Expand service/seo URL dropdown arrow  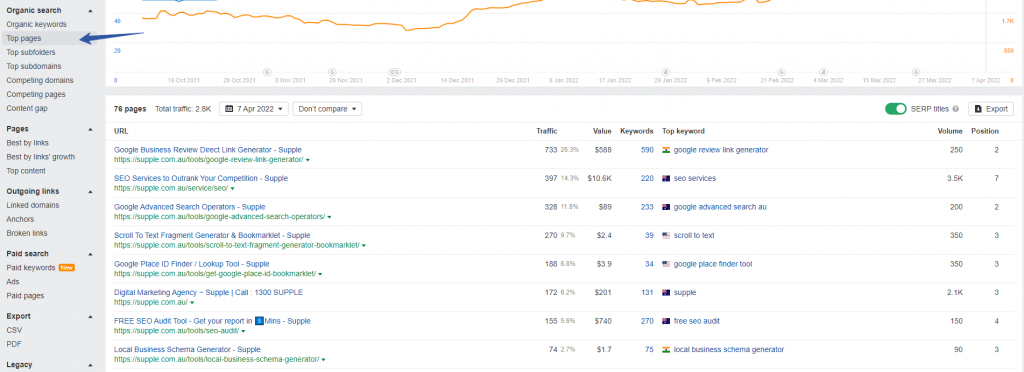tap(232, 189)
